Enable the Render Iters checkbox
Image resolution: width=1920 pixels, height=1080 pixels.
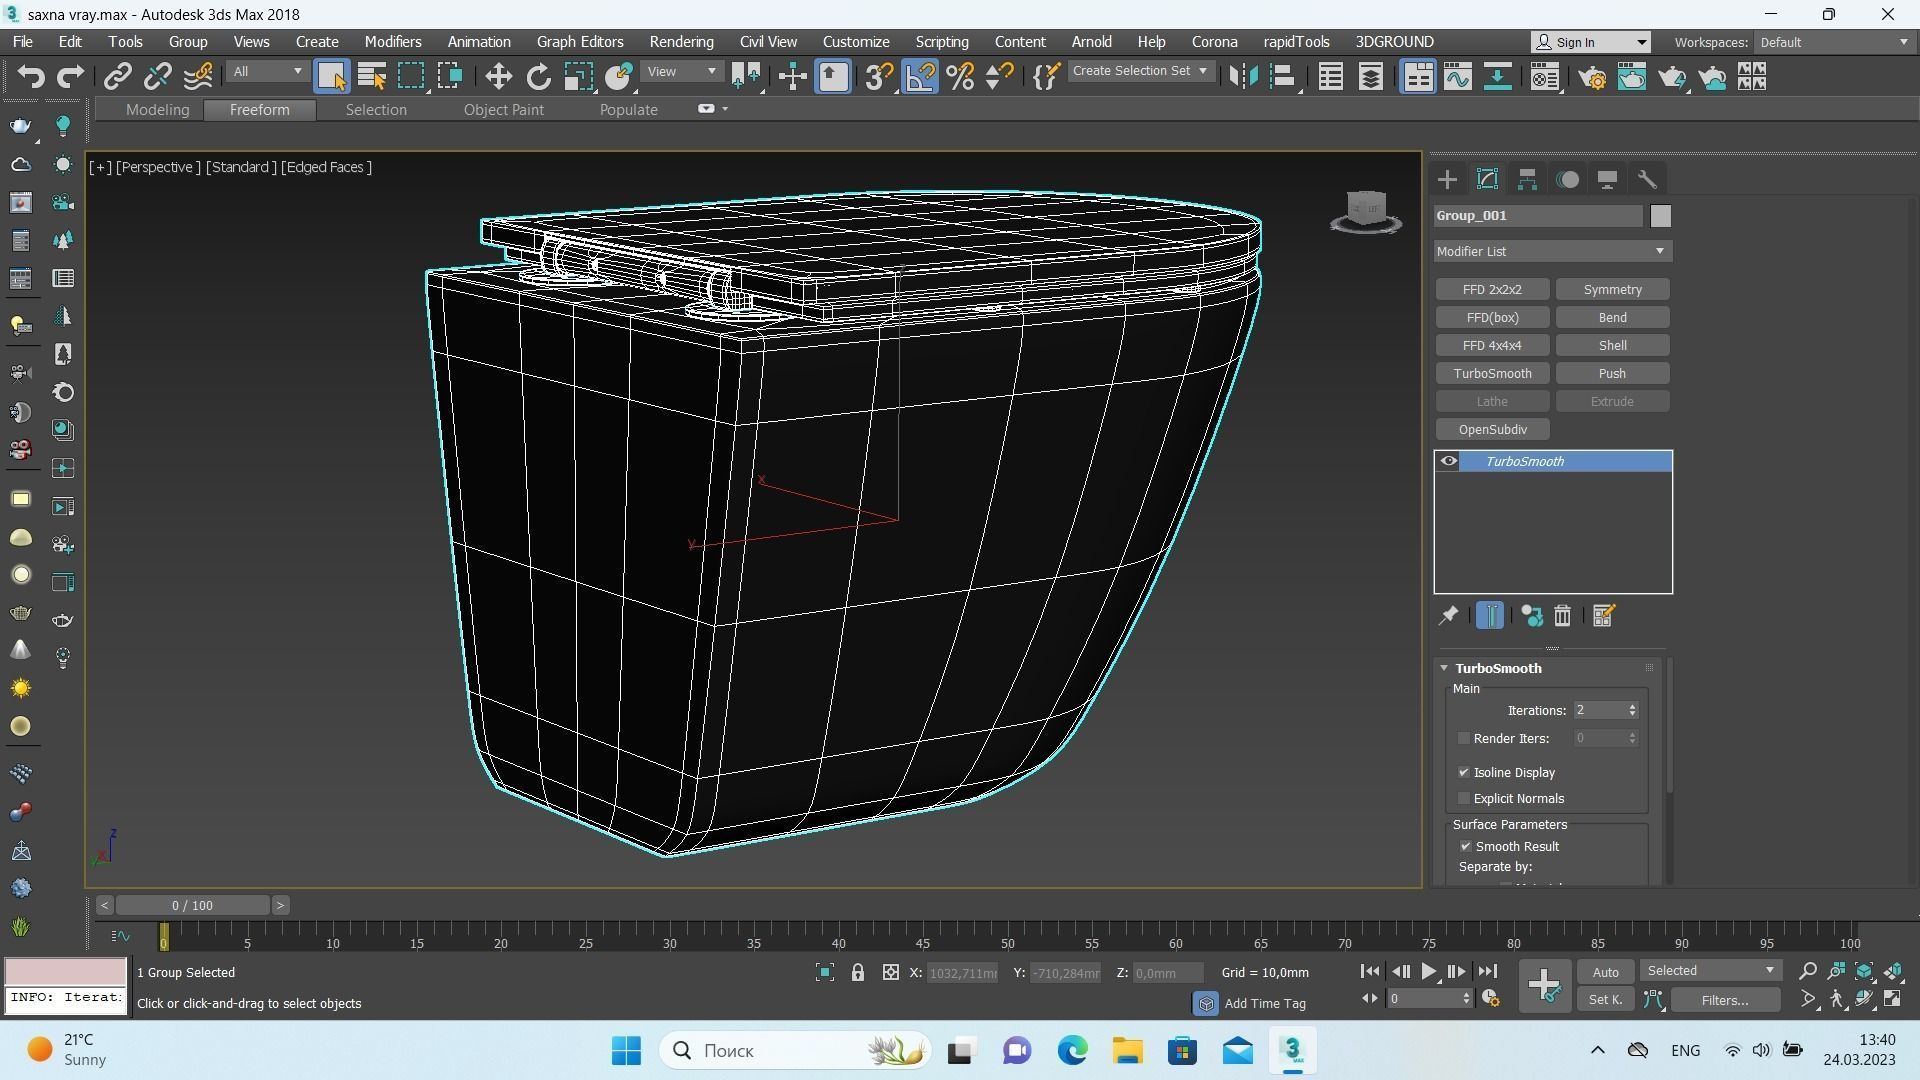click(x=1464, y=738)
